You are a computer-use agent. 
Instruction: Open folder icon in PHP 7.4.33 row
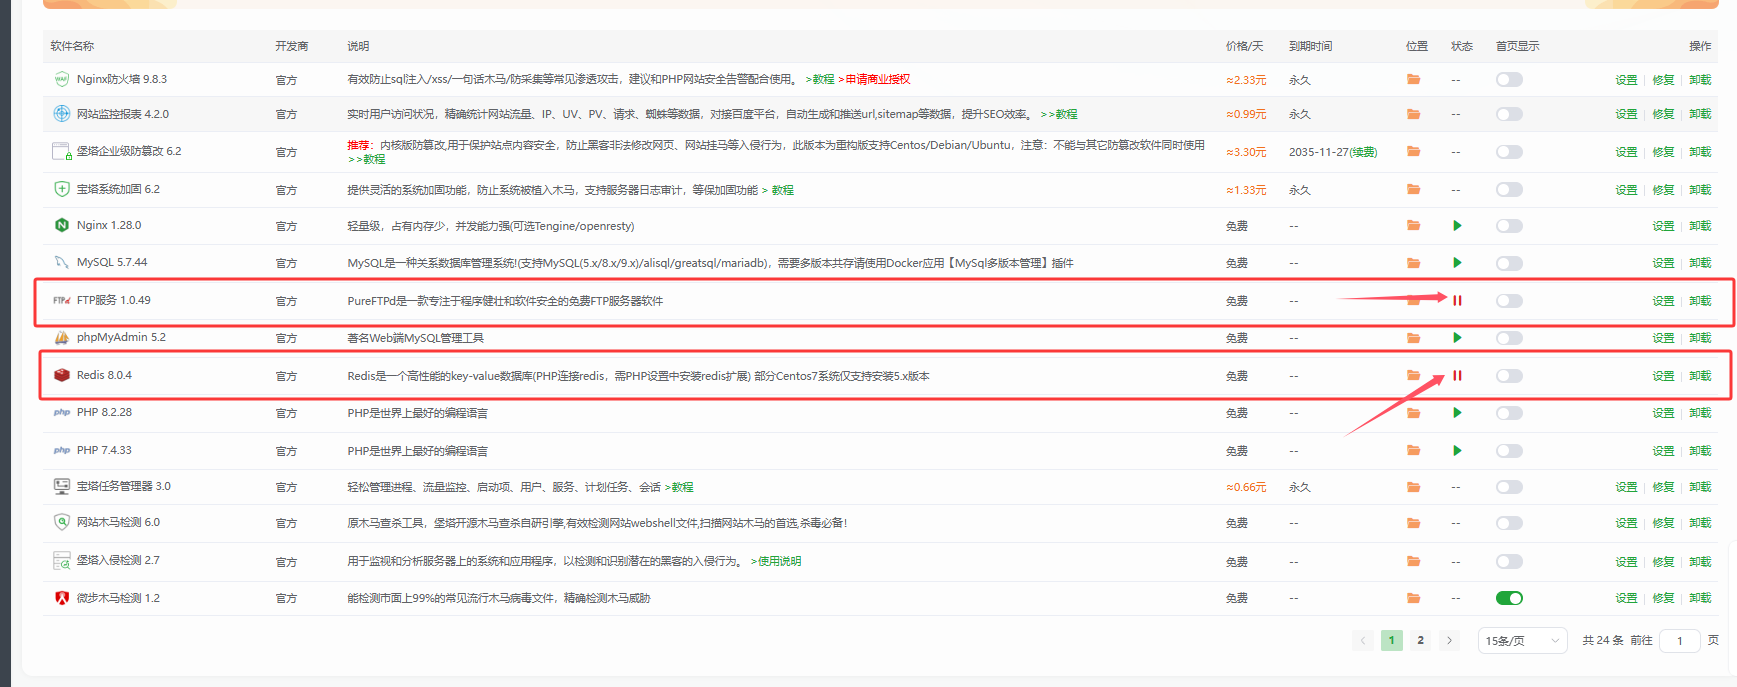tap(1413, 450)
